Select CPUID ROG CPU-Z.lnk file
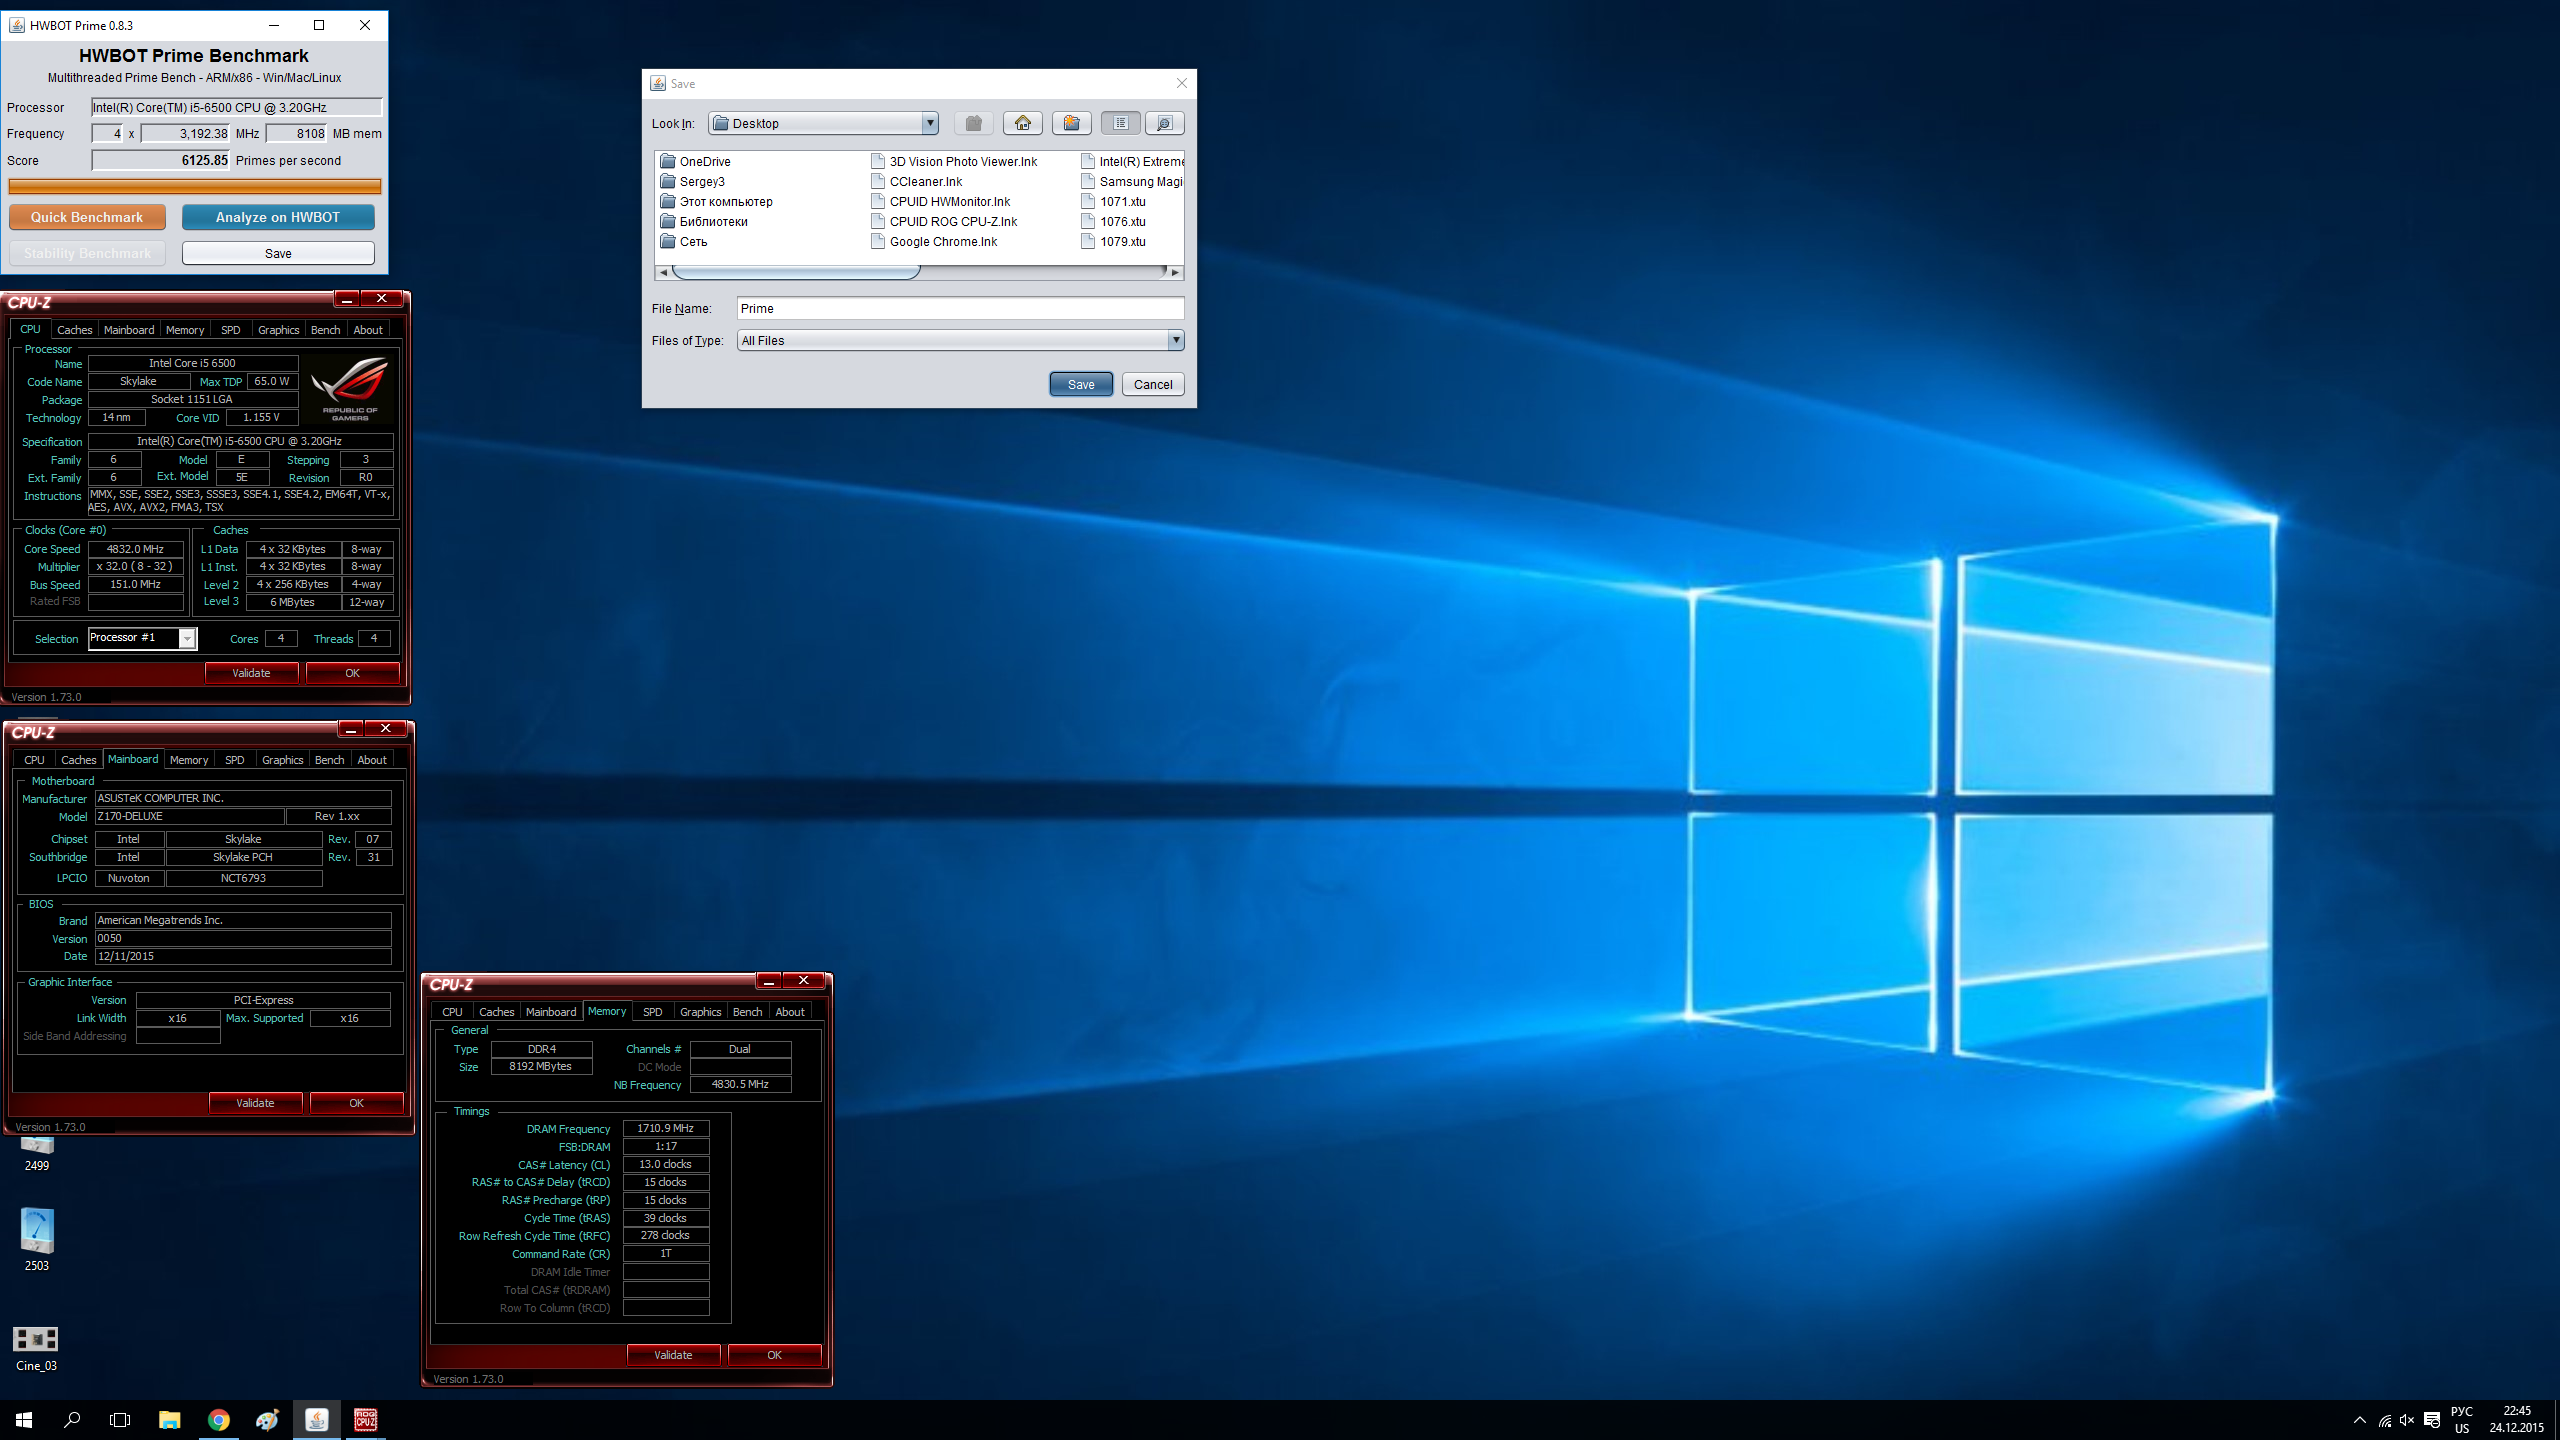 (x=944, y=221)
